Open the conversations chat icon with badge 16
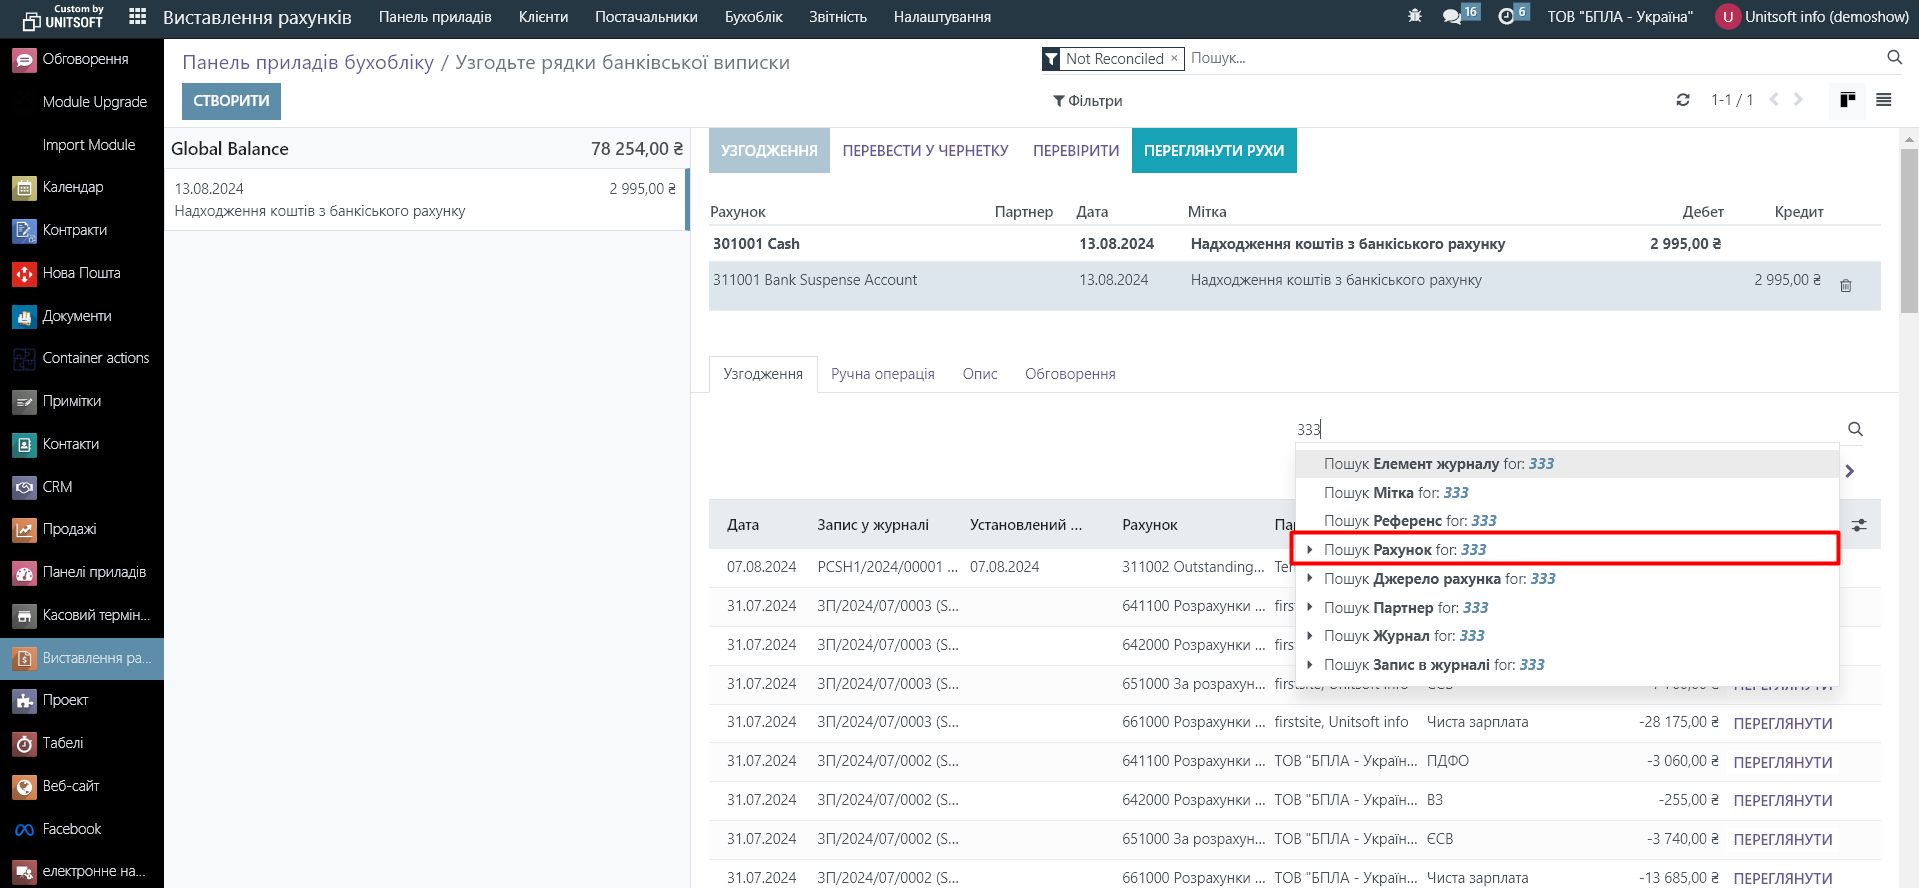 (x=1452, y=17)
